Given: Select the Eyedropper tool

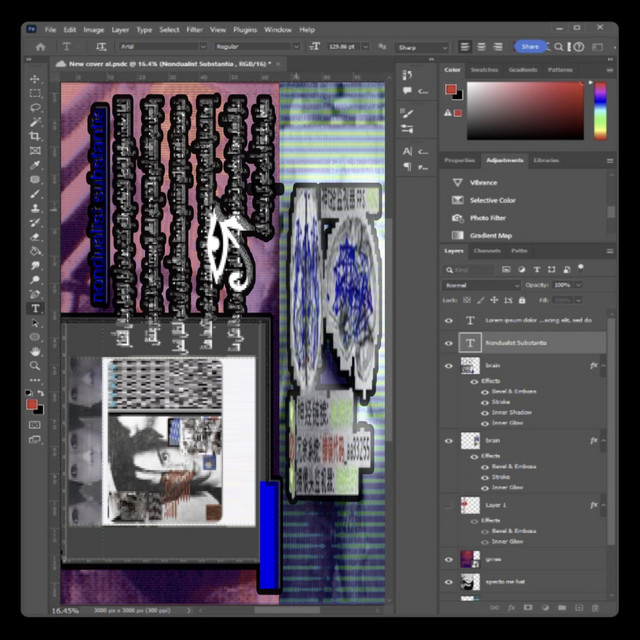Looking at the screenshot, I should coord(35,165).
